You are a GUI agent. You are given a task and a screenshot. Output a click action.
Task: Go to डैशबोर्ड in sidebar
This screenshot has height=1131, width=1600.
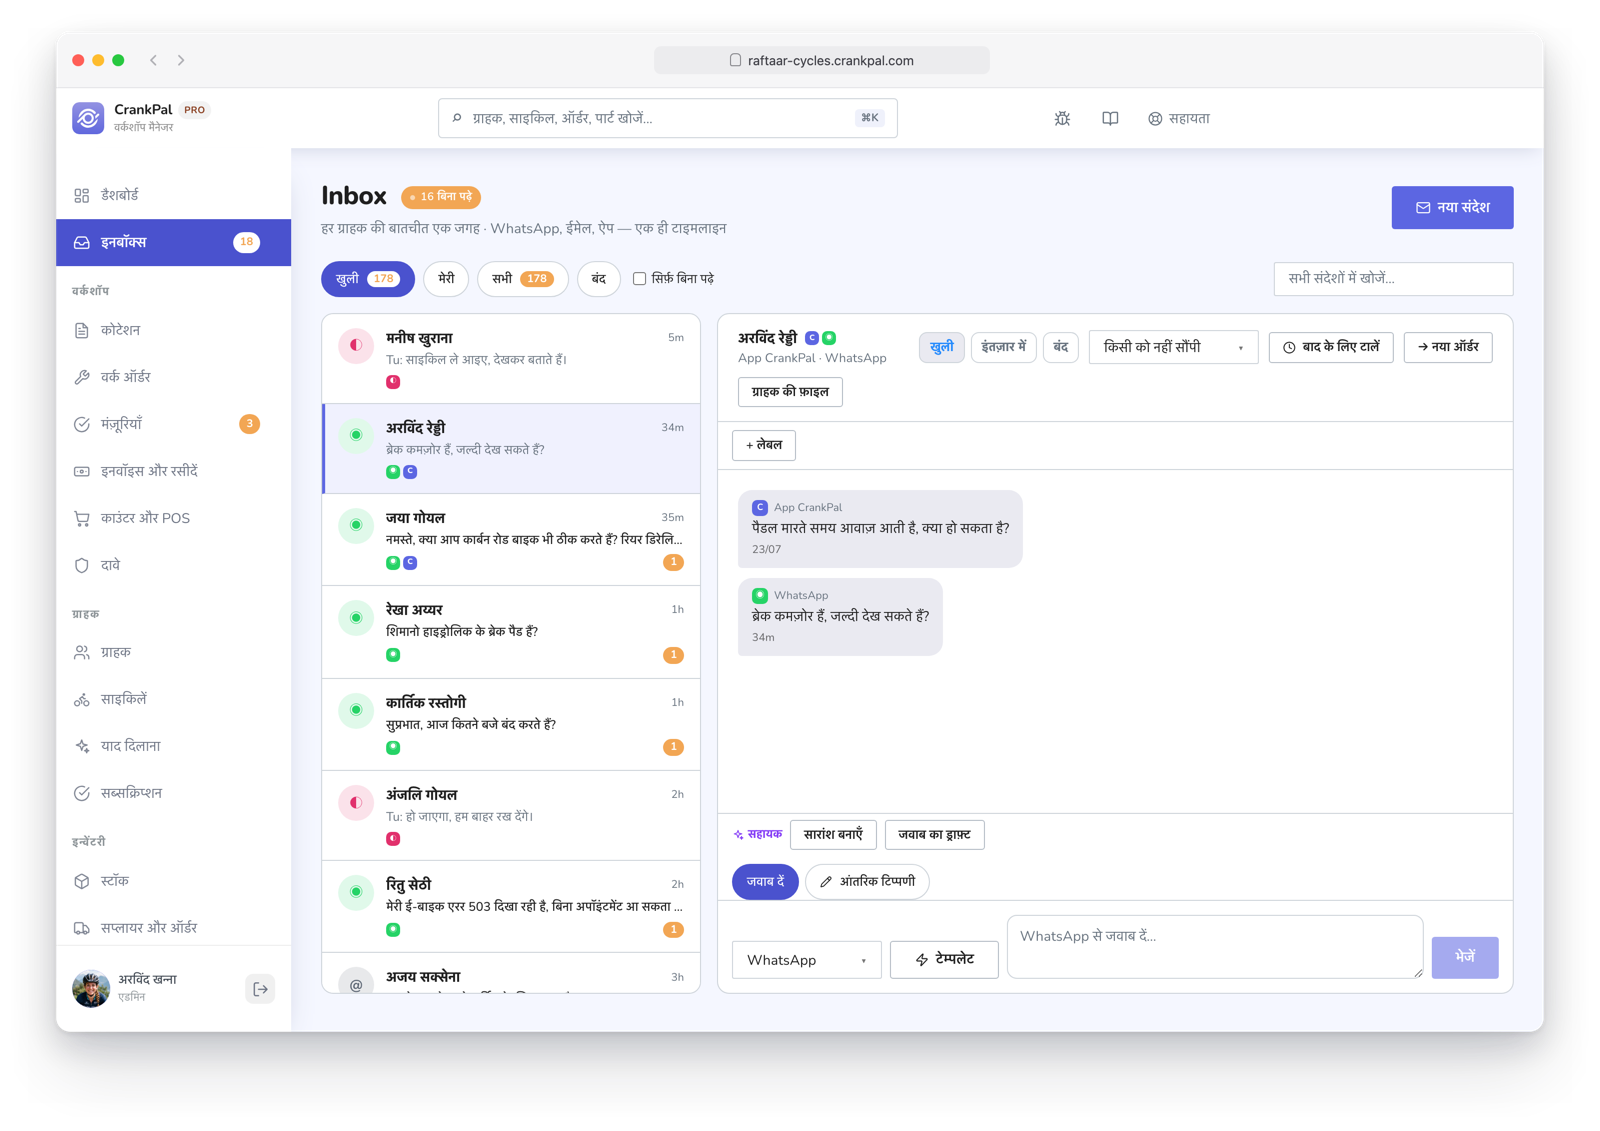click(173, 195)
